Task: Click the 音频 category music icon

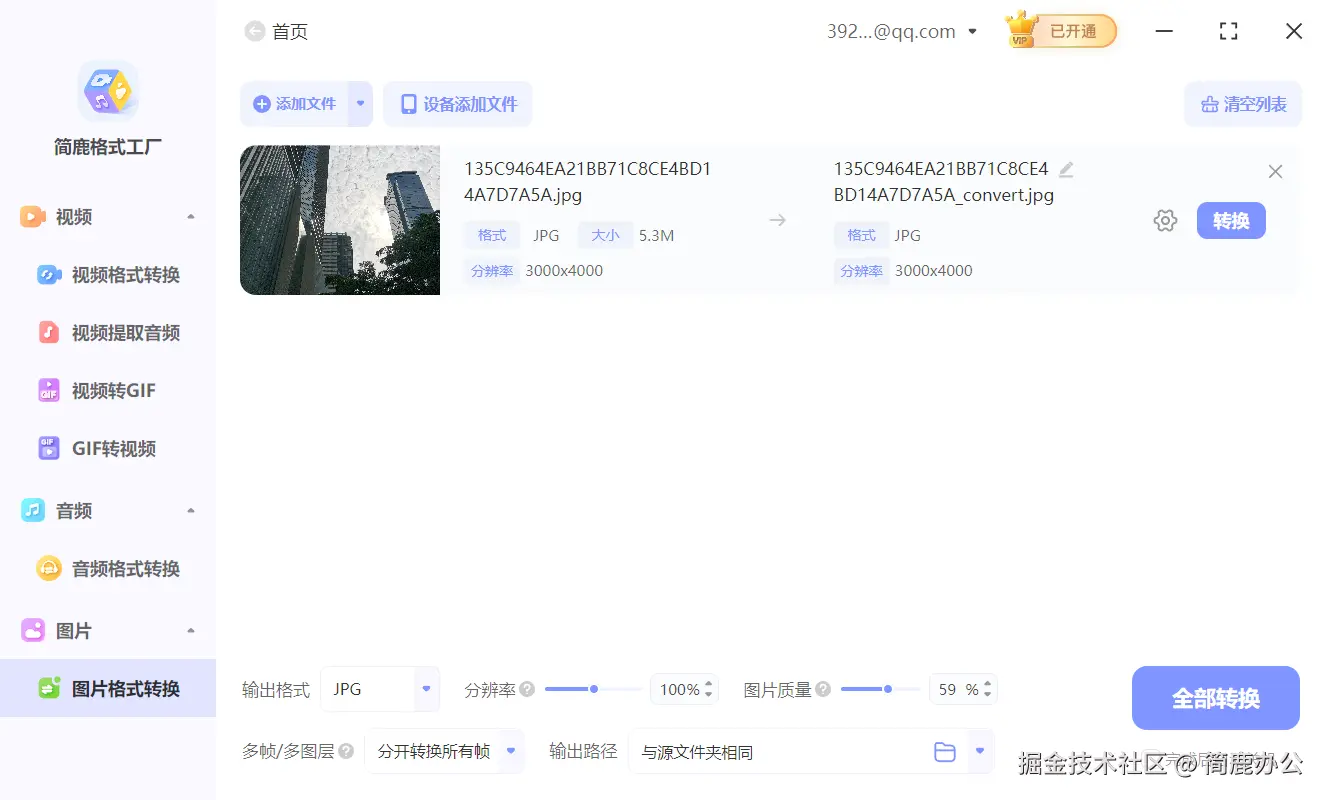Action: (33, 510)
